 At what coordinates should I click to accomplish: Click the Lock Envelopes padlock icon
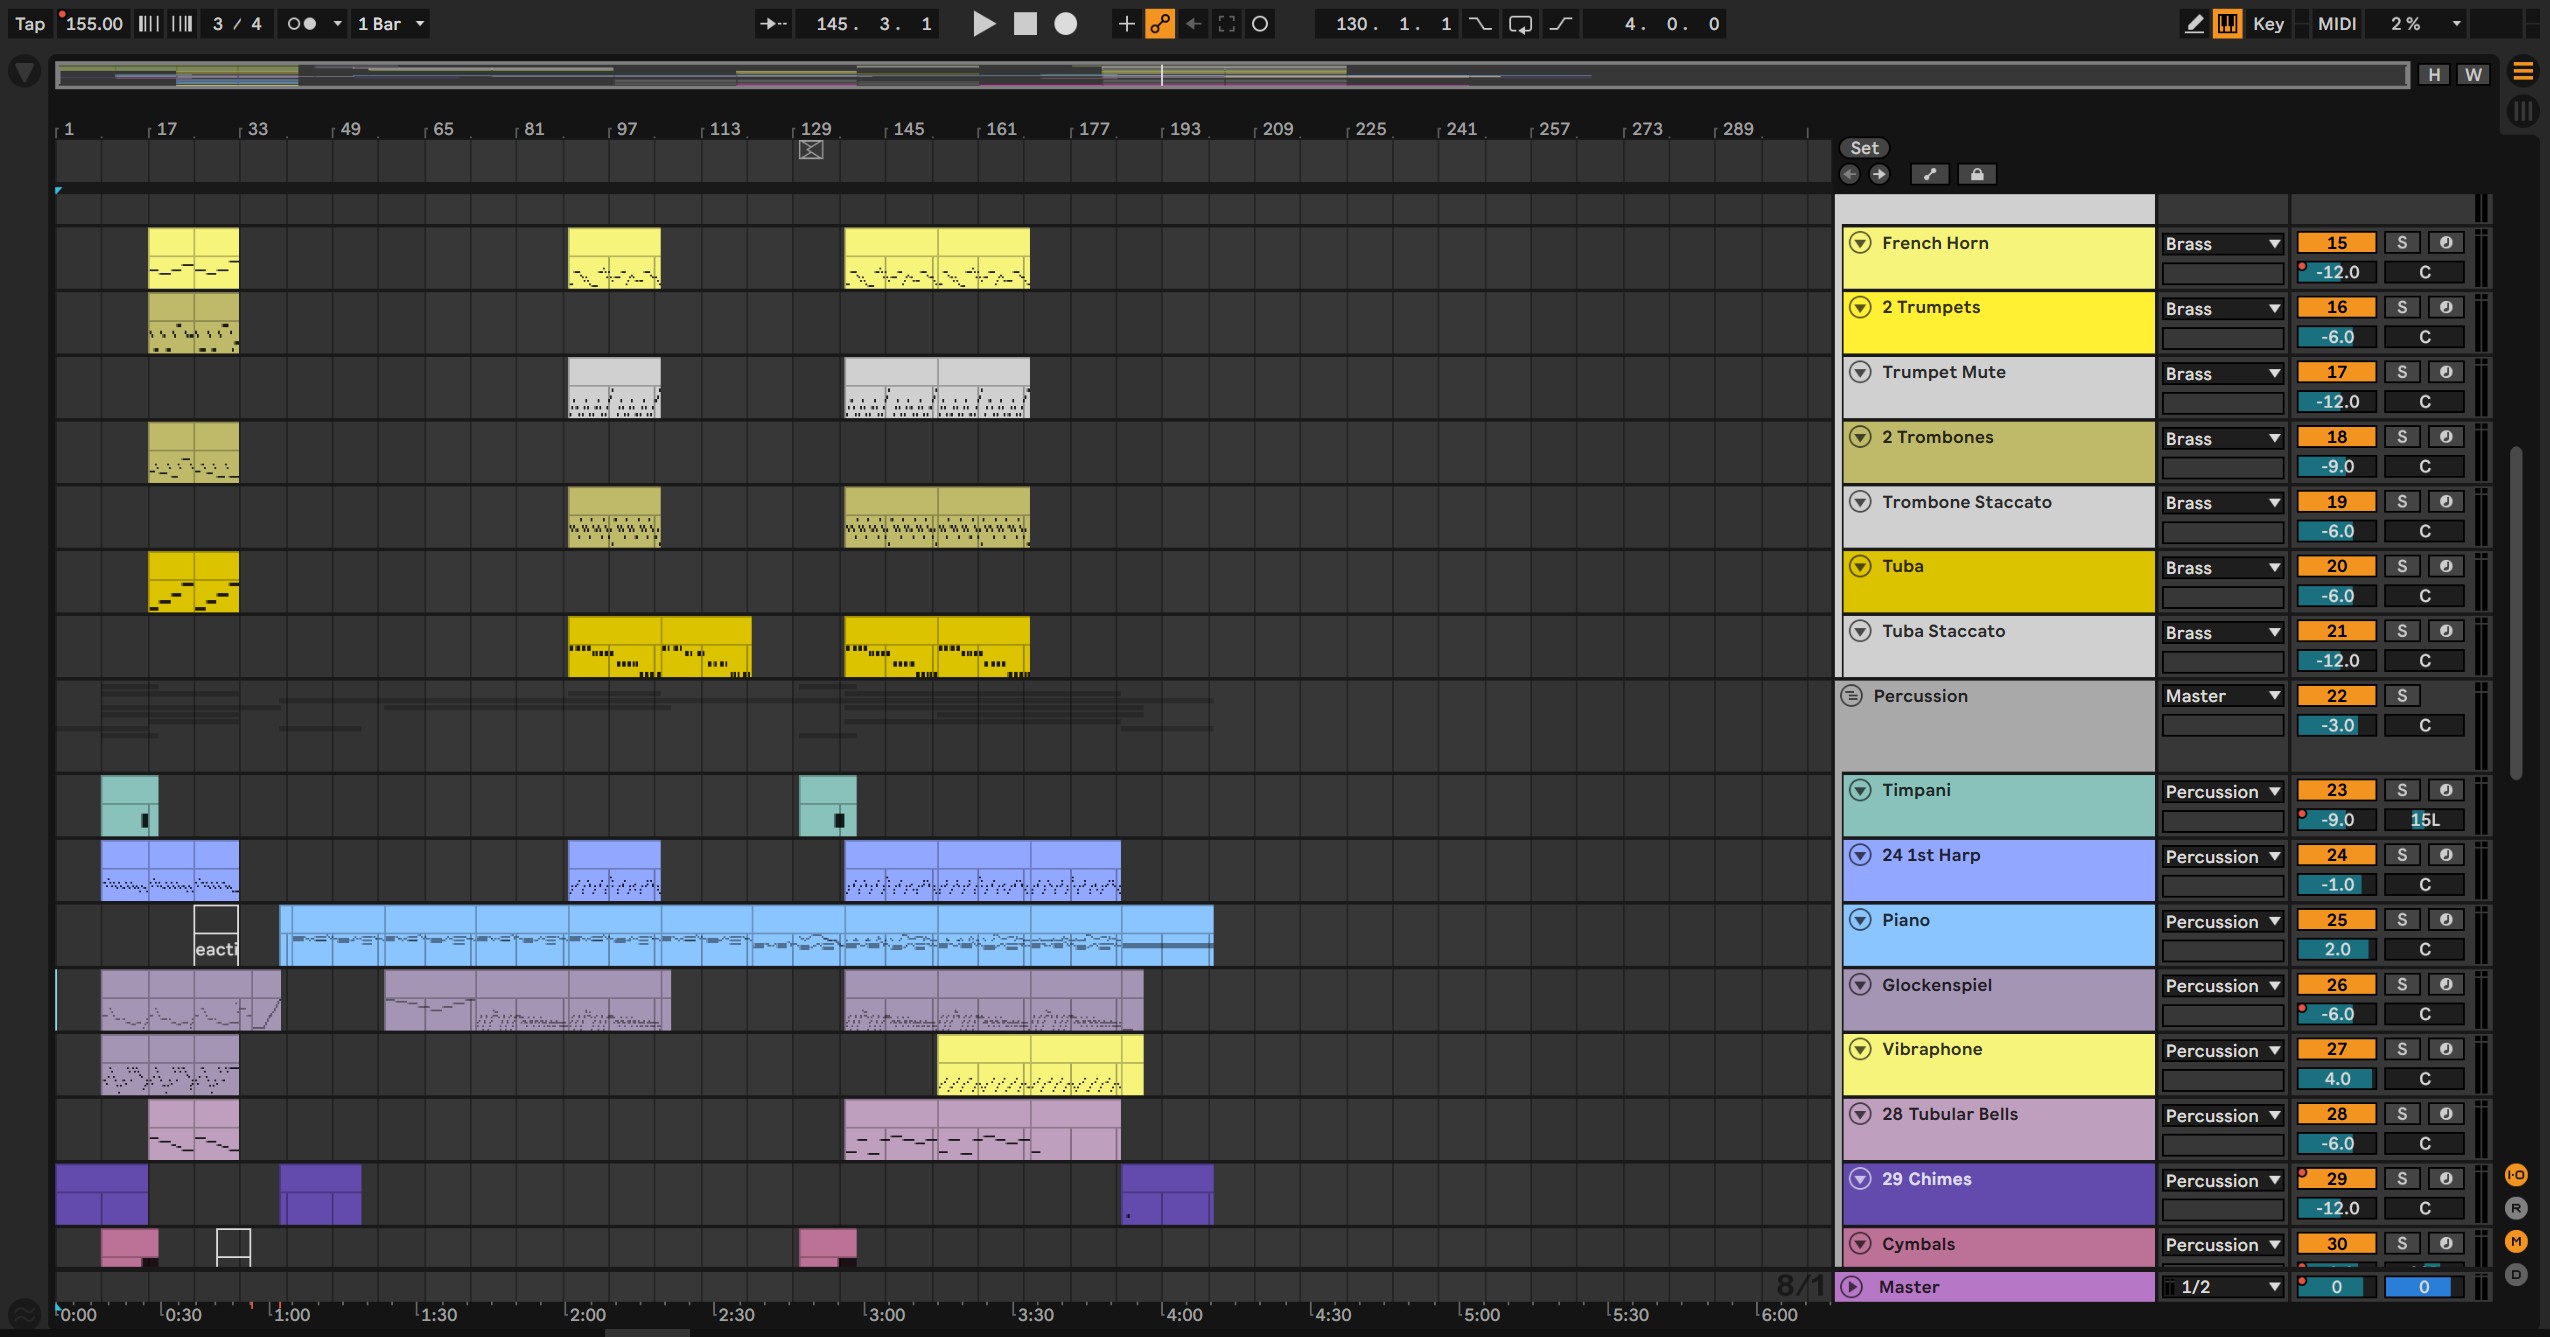[1977, 174]
